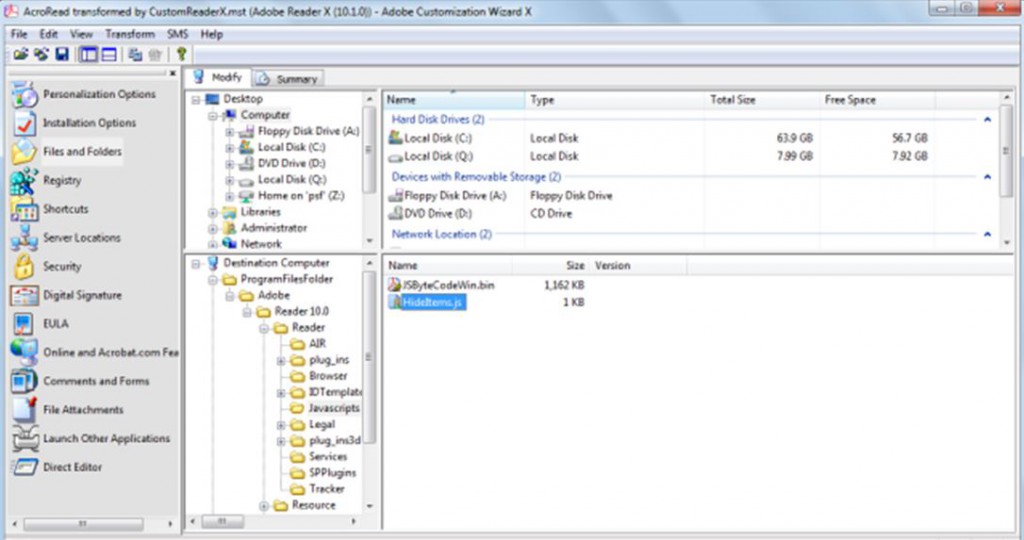Viewport: 1024px width, 540px height.
Task: Open the SMS menu
Action: (177, 34)
